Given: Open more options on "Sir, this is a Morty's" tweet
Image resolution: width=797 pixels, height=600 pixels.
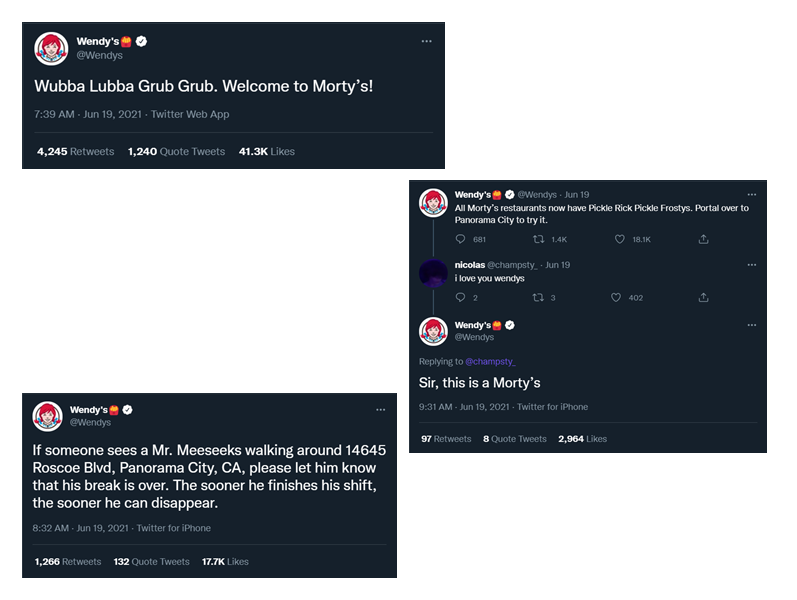Looking at the screenshot, I should point(751,325).
